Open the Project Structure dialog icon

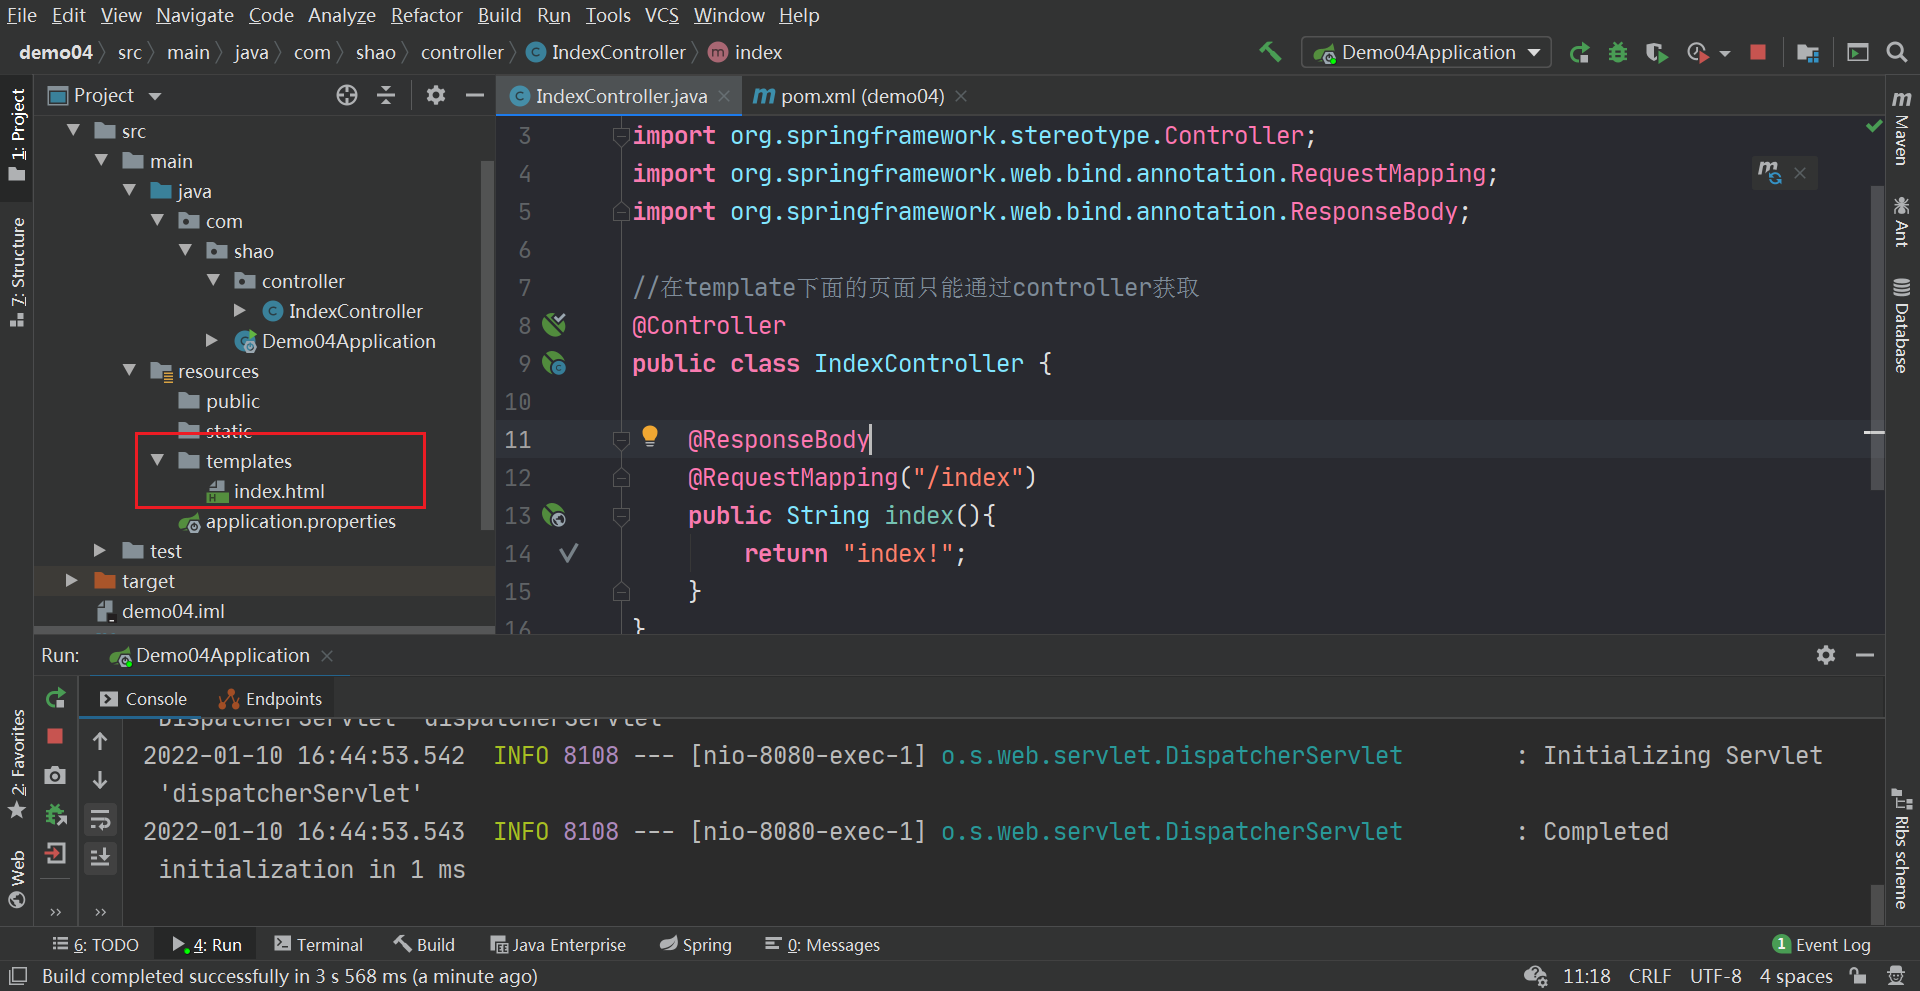click(1808, 53)
